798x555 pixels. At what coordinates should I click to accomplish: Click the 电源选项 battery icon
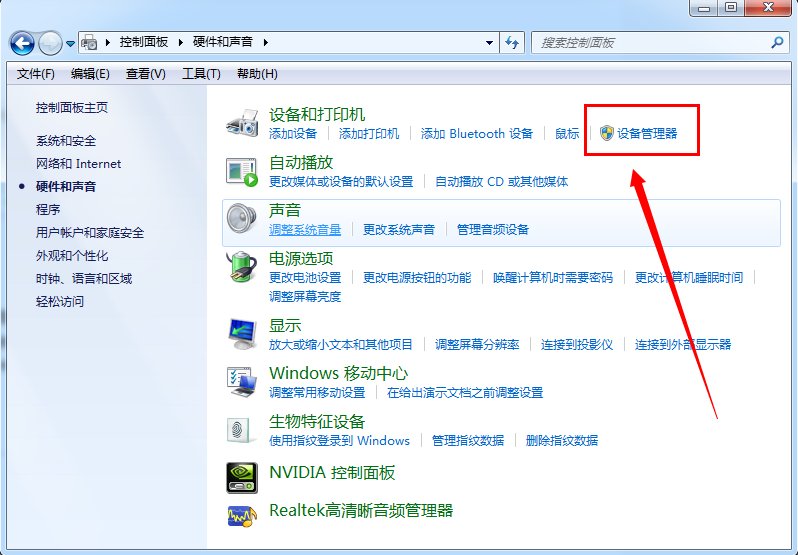point(242,267)
